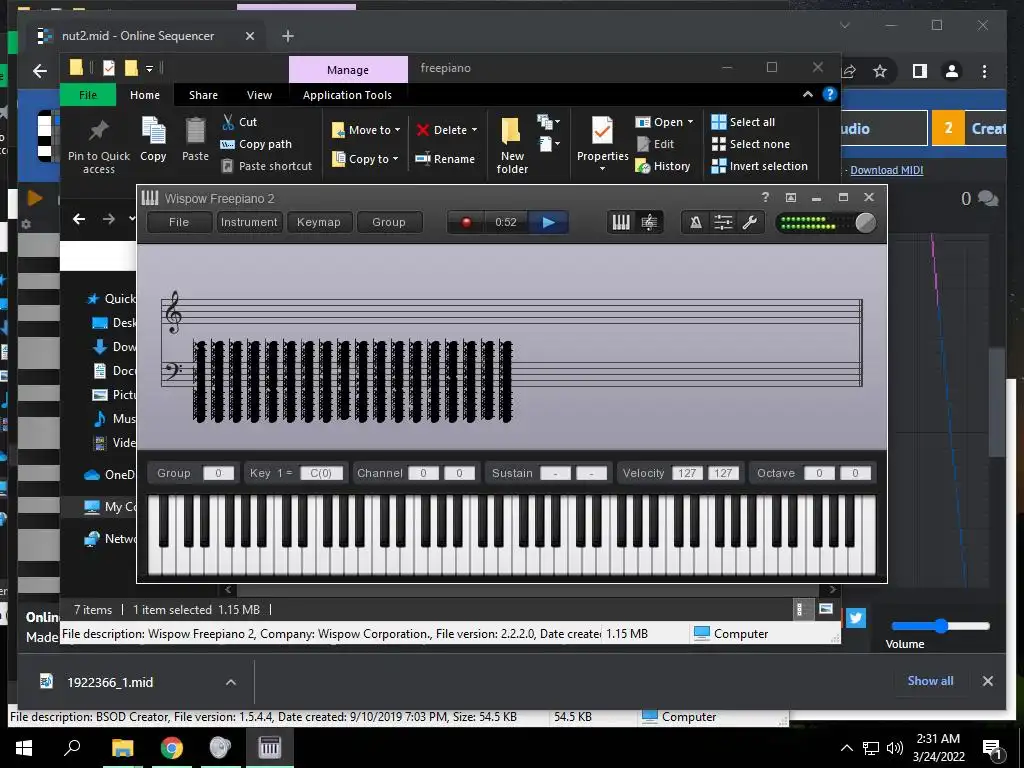The width and height of the screenshot is (1024, 768).
Task: Open the Keymap menu in Freepiano
Action: click(x=319, y=222)
